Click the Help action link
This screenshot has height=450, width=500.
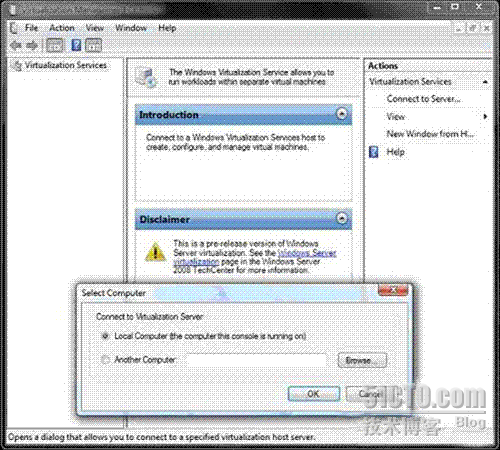pyautogui.click(x=396, y=152)
